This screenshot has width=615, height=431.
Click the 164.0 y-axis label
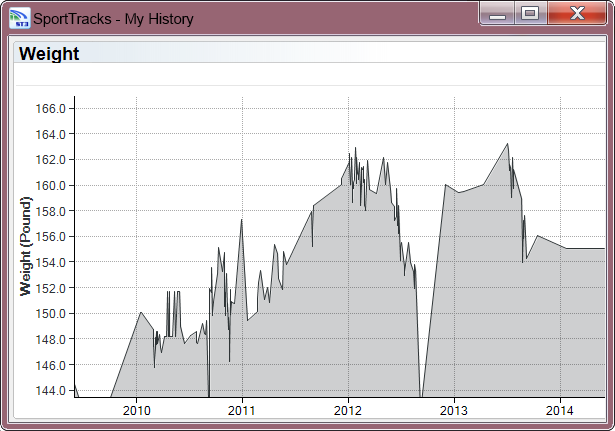click(51, 135)
